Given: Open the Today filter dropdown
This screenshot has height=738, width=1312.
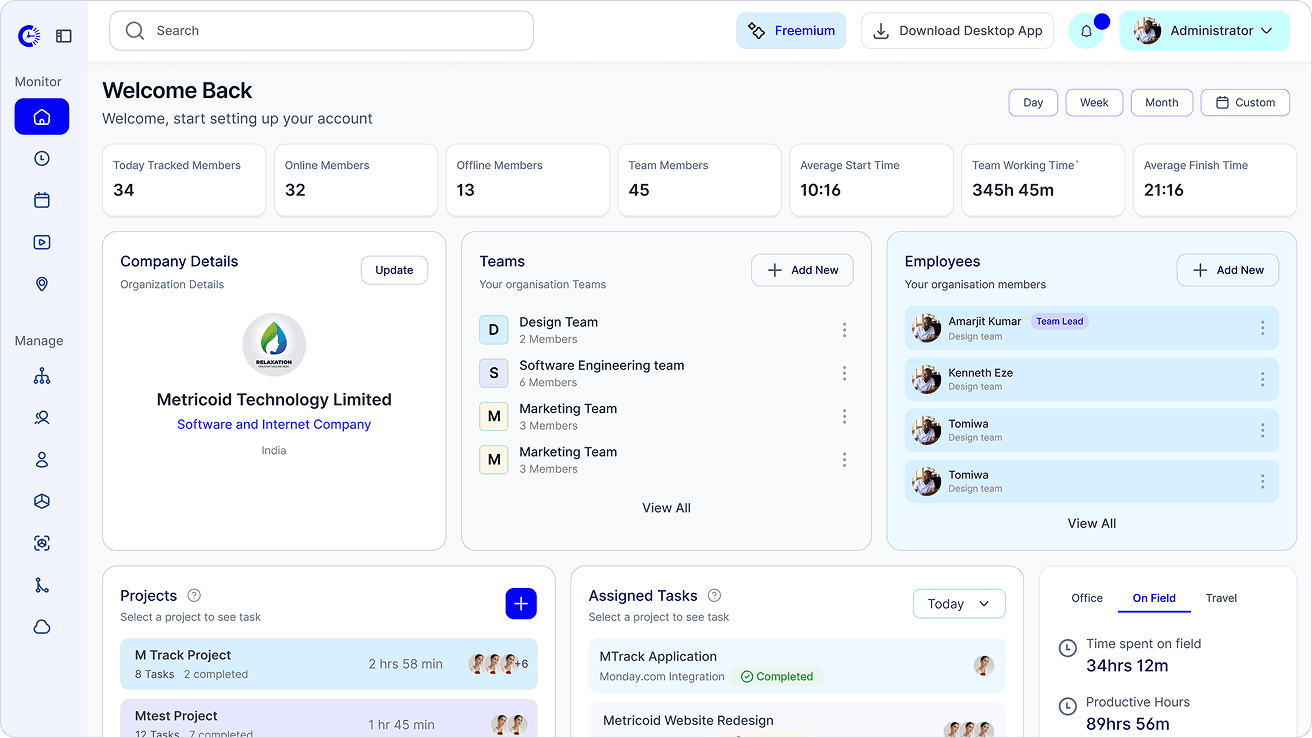Looking at the screenshot, I should pos(959,604).
